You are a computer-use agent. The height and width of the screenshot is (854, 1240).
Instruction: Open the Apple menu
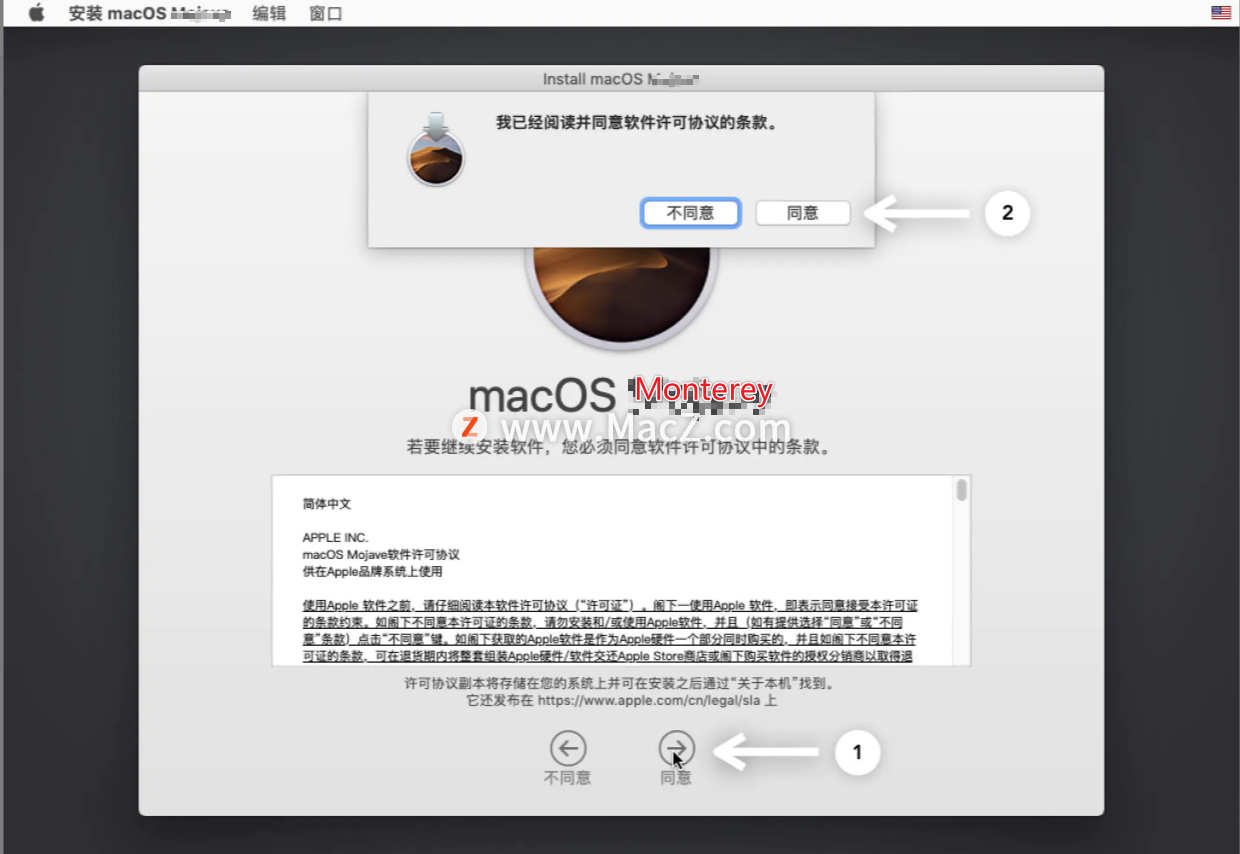click(37, 13)
